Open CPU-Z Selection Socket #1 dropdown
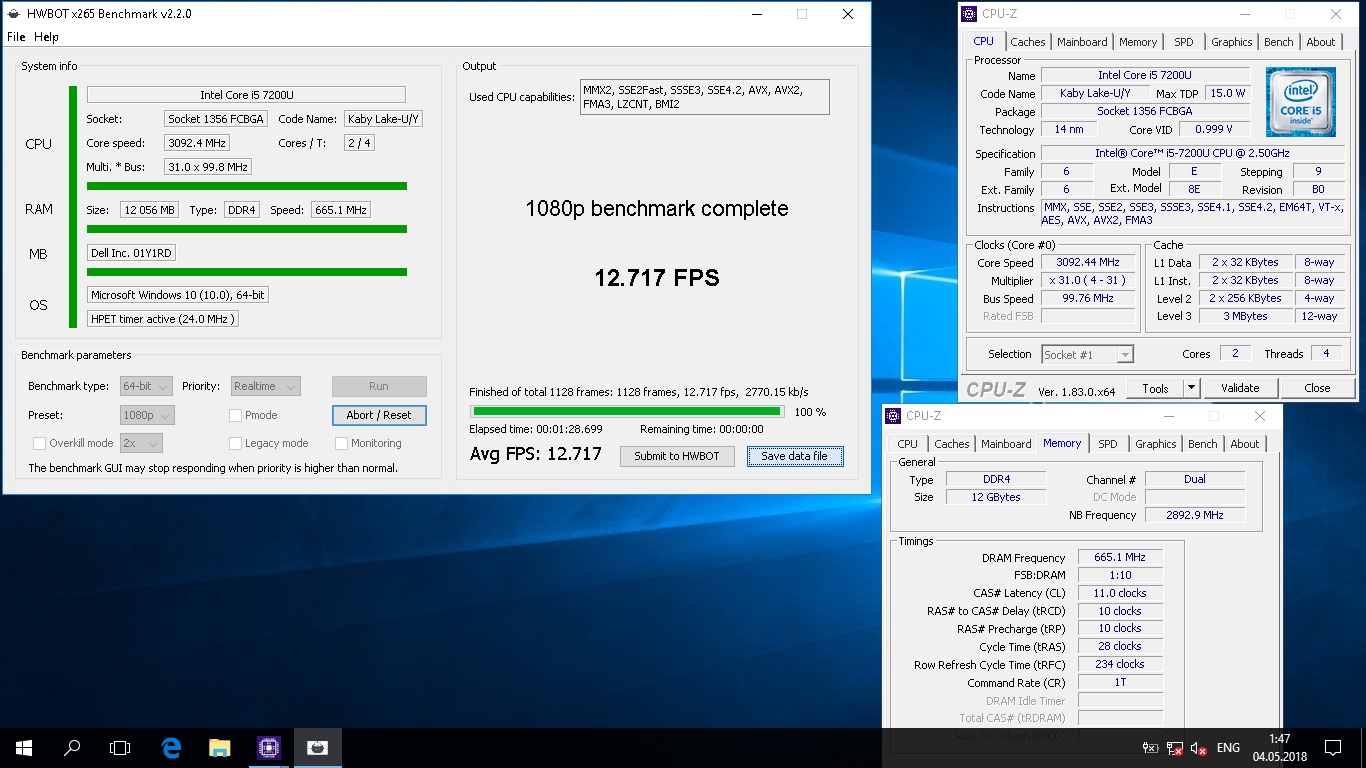 point(1088,354)
